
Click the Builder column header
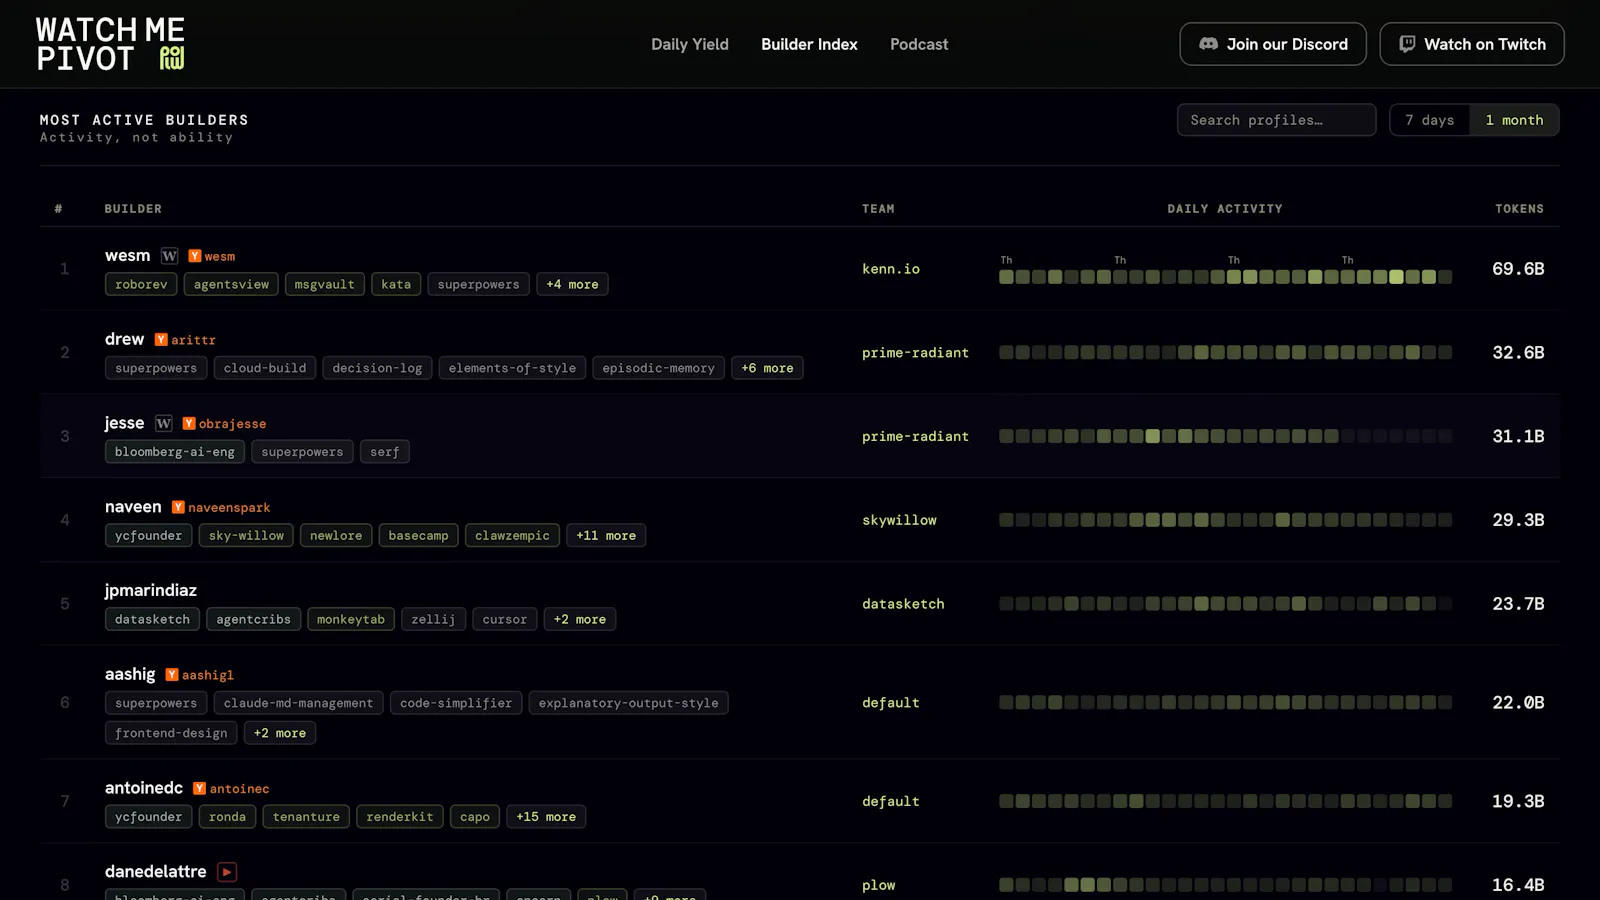[133, 209]
